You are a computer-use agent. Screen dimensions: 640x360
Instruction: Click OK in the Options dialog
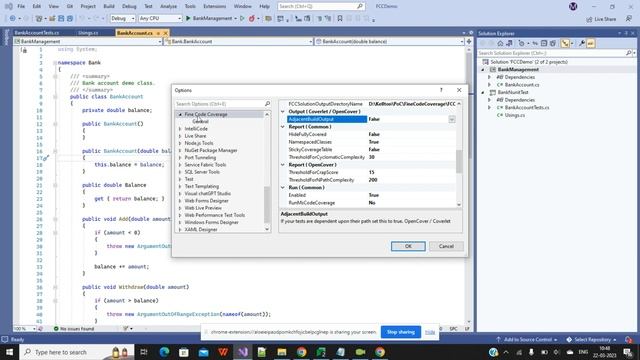(408, 246)
